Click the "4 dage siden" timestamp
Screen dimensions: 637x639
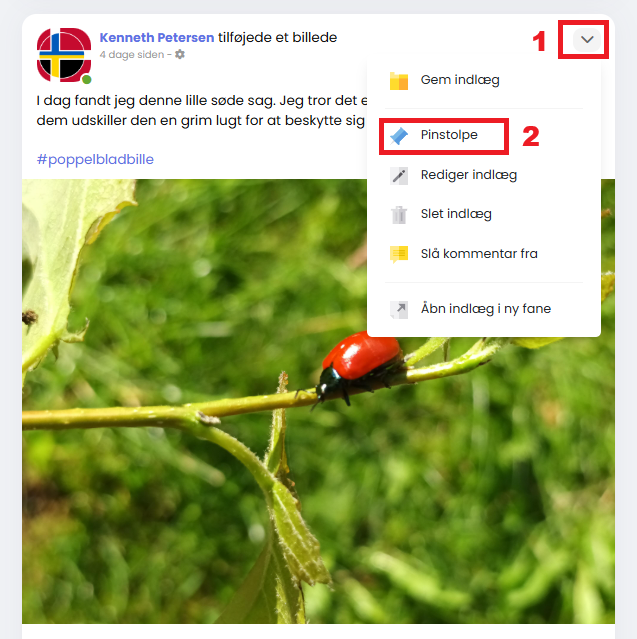pyautogui.click(x=132, y=55)
